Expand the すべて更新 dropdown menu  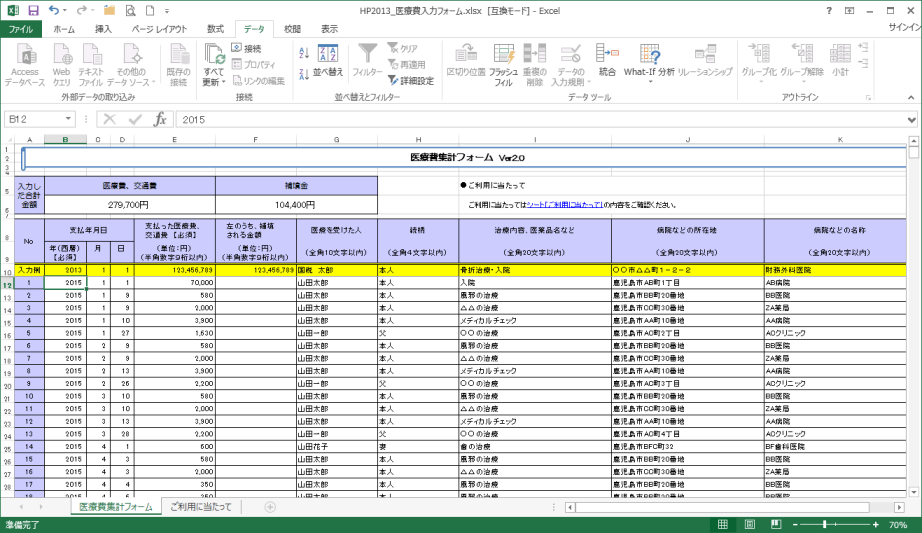pos(213,82)
